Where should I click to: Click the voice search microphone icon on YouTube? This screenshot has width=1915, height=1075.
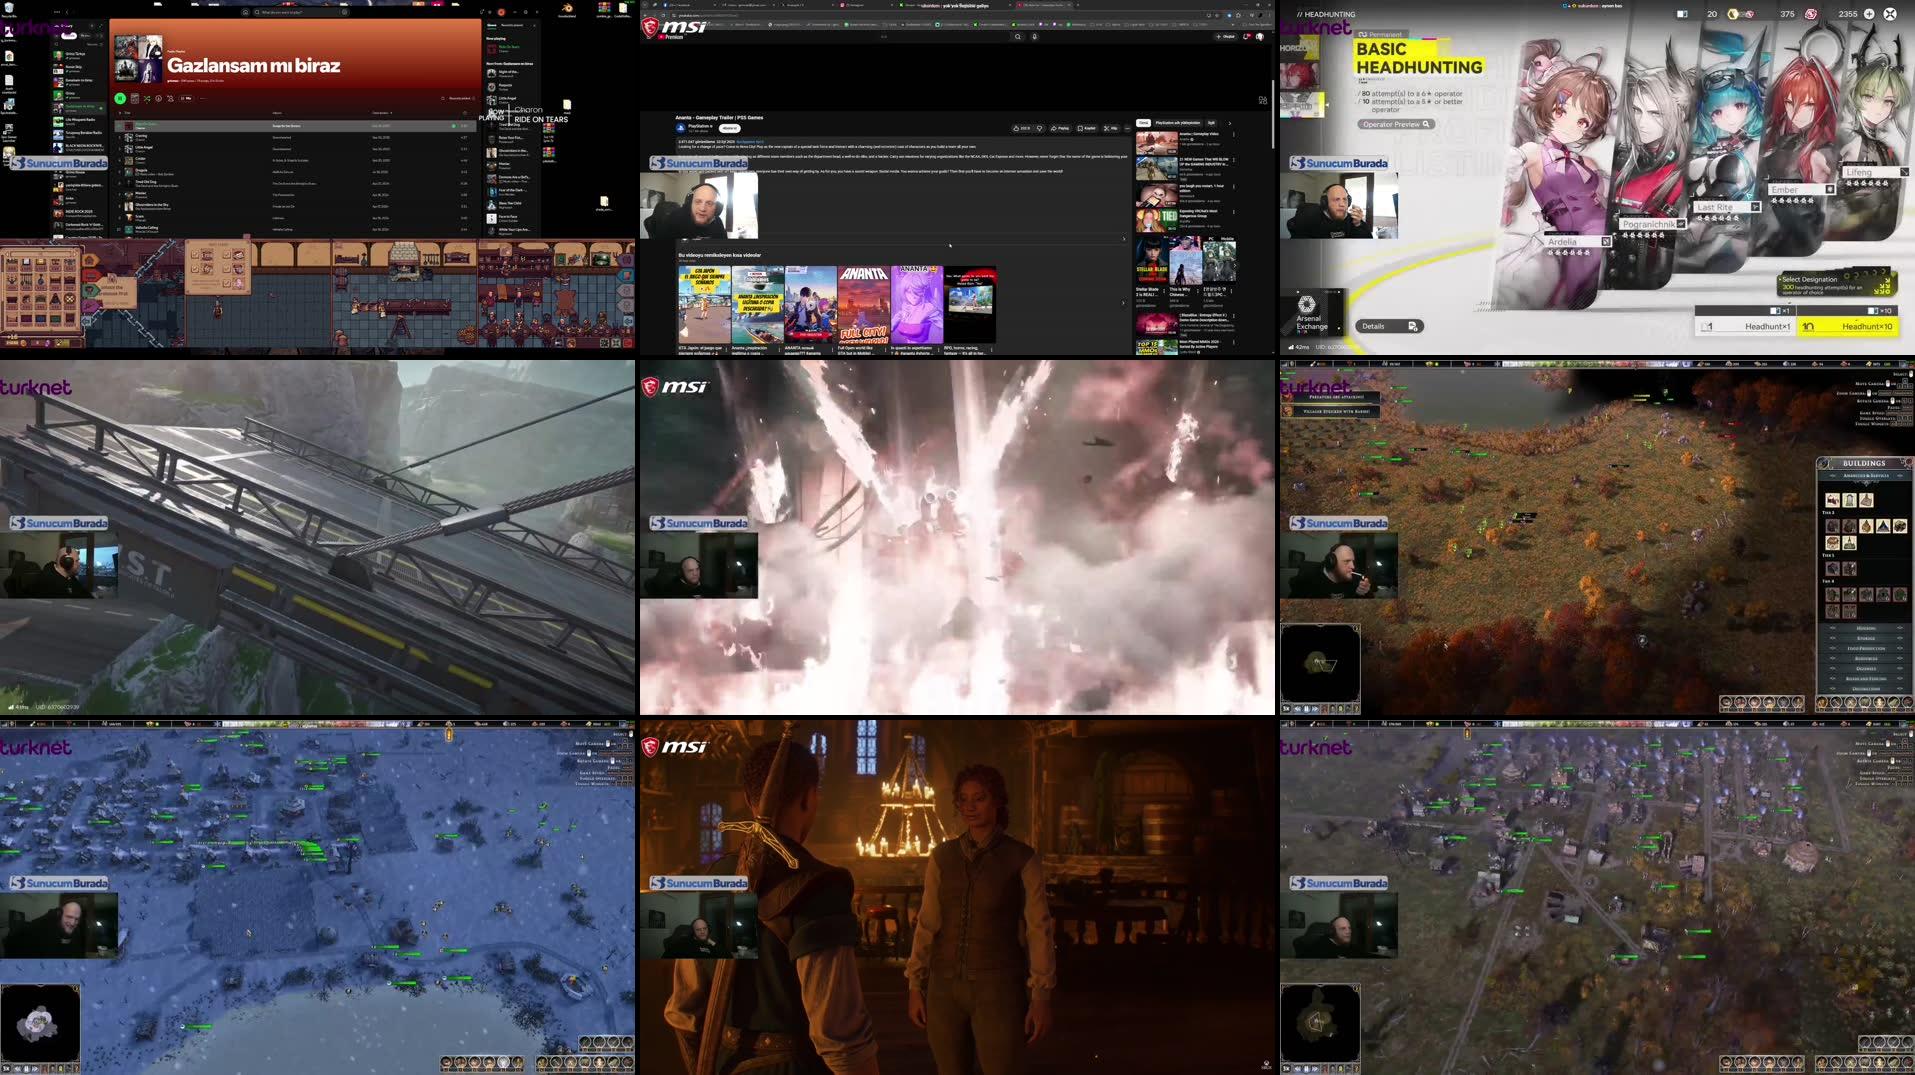coord(1036,36)
